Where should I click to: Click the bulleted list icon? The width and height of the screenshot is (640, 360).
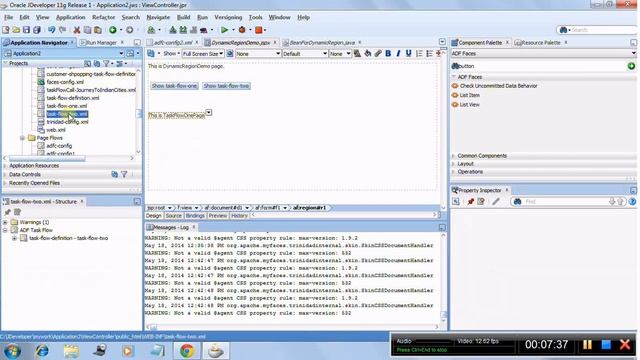(429, 53)
